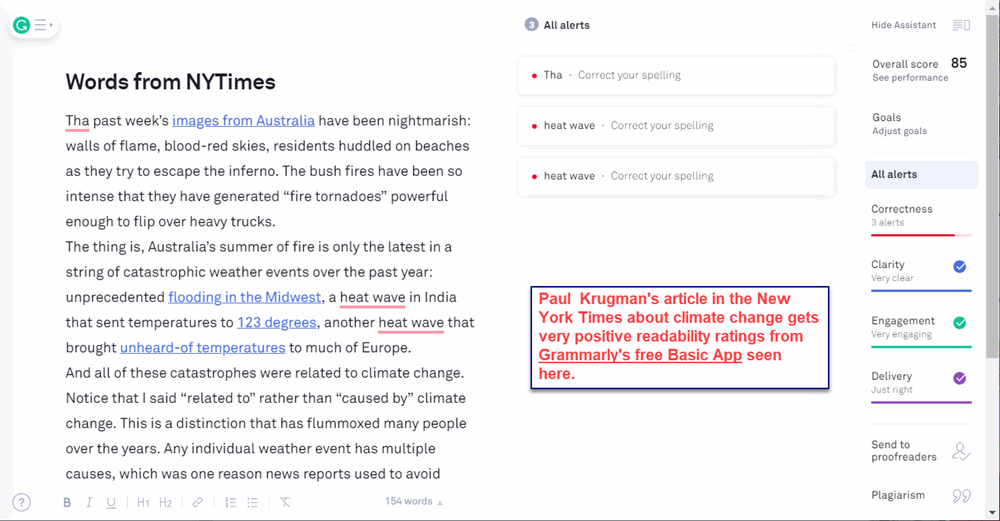Viewport: 1000px width, 521px height.
Task: Insert a hyperlink with link icon
Action: coord(198,503)
